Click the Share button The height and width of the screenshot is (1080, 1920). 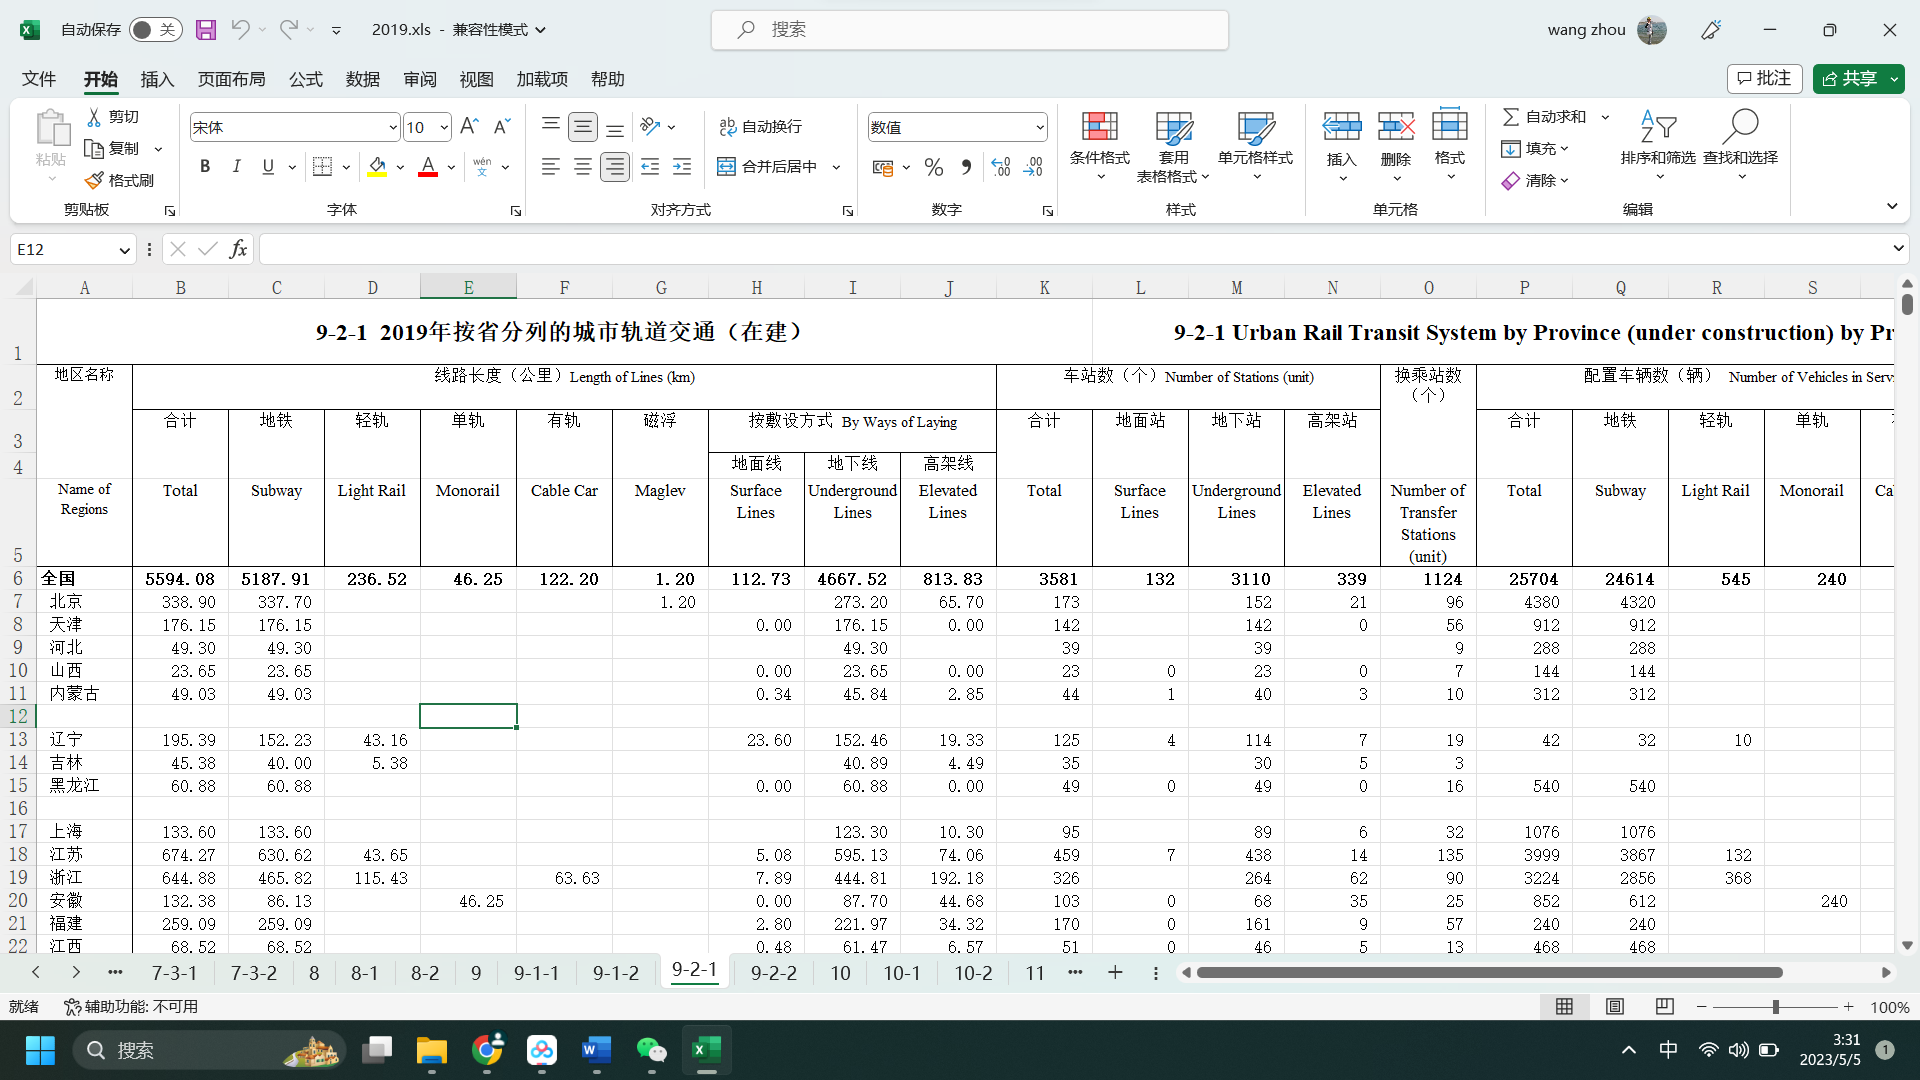(1850, 79)
